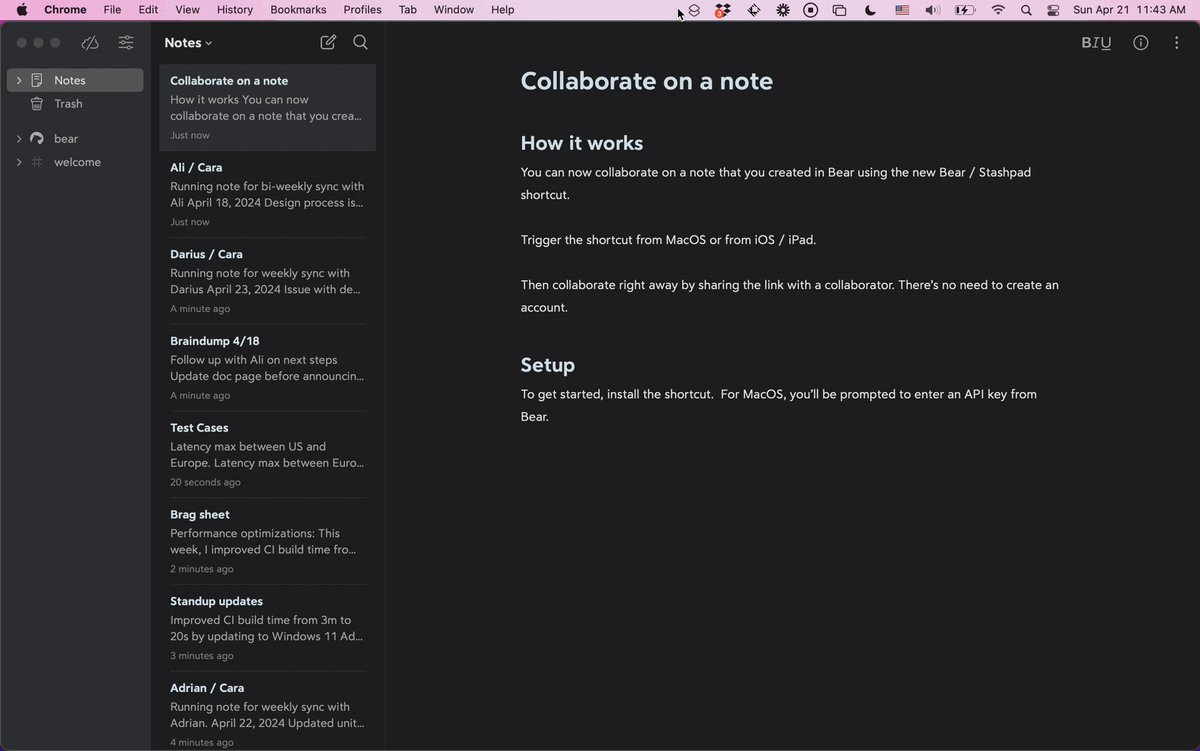Image resolution: width=1200 pixels, height=751 pixels.
Task: Open the Profiles menu
Action: (362, 10)
